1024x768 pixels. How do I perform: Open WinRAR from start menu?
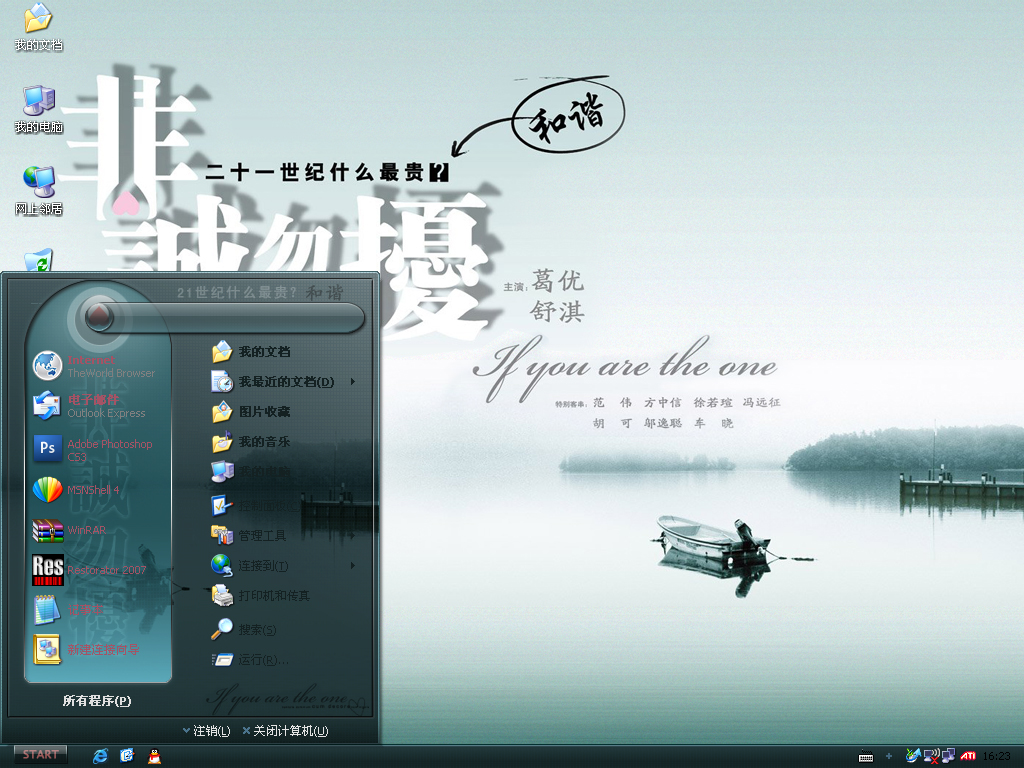[69, 530]
